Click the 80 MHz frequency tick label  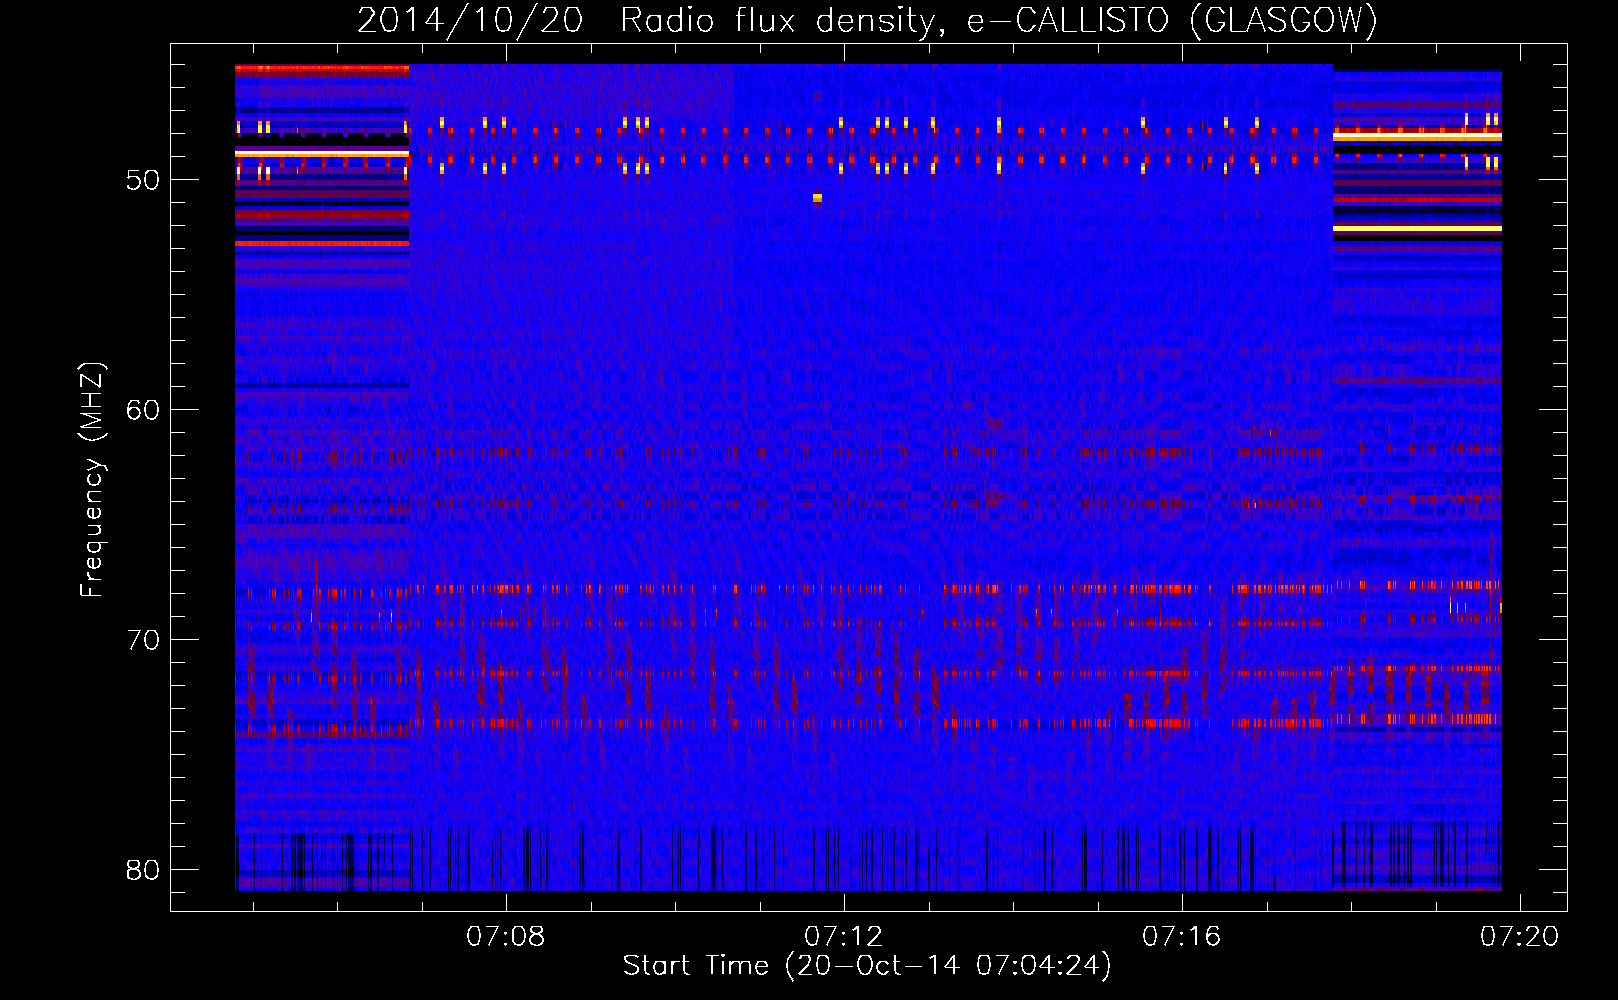143,870
